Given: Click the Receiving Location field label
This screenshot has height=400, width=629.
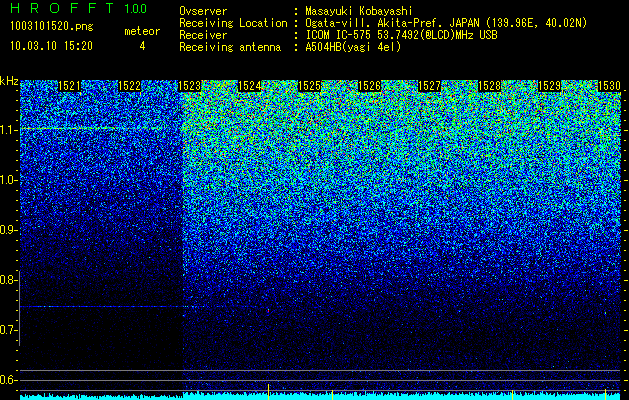Looking at the screenshot, I should click(233, 23).
